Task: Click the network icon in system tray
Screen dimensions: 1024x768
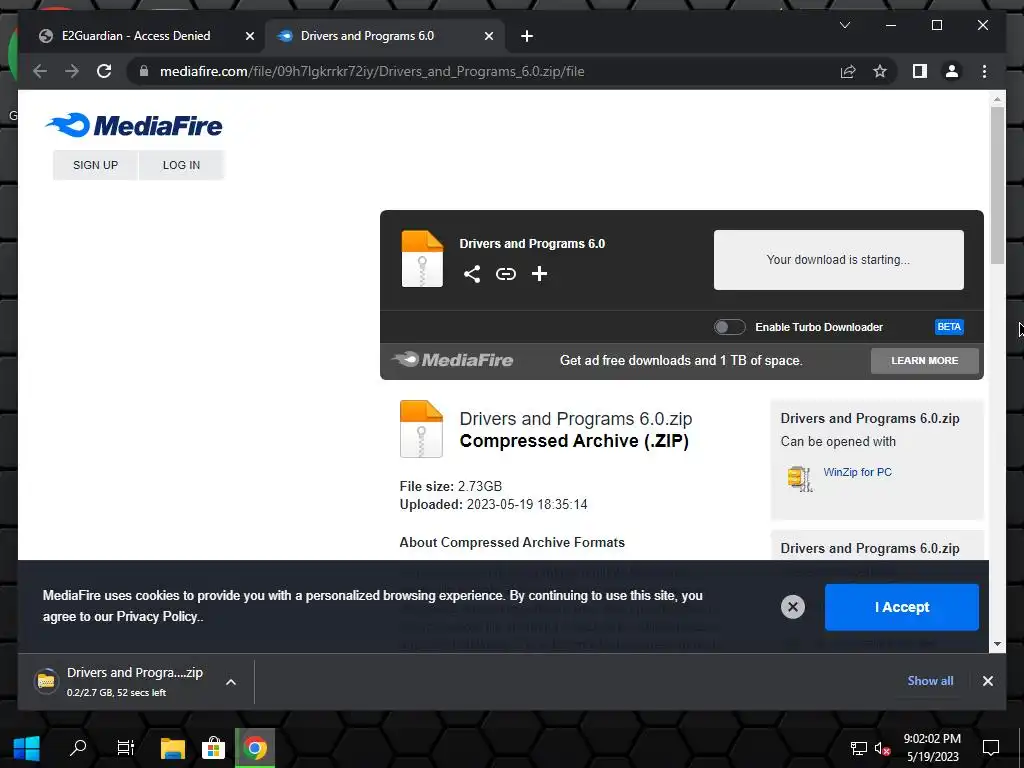Action: point(858,749)
